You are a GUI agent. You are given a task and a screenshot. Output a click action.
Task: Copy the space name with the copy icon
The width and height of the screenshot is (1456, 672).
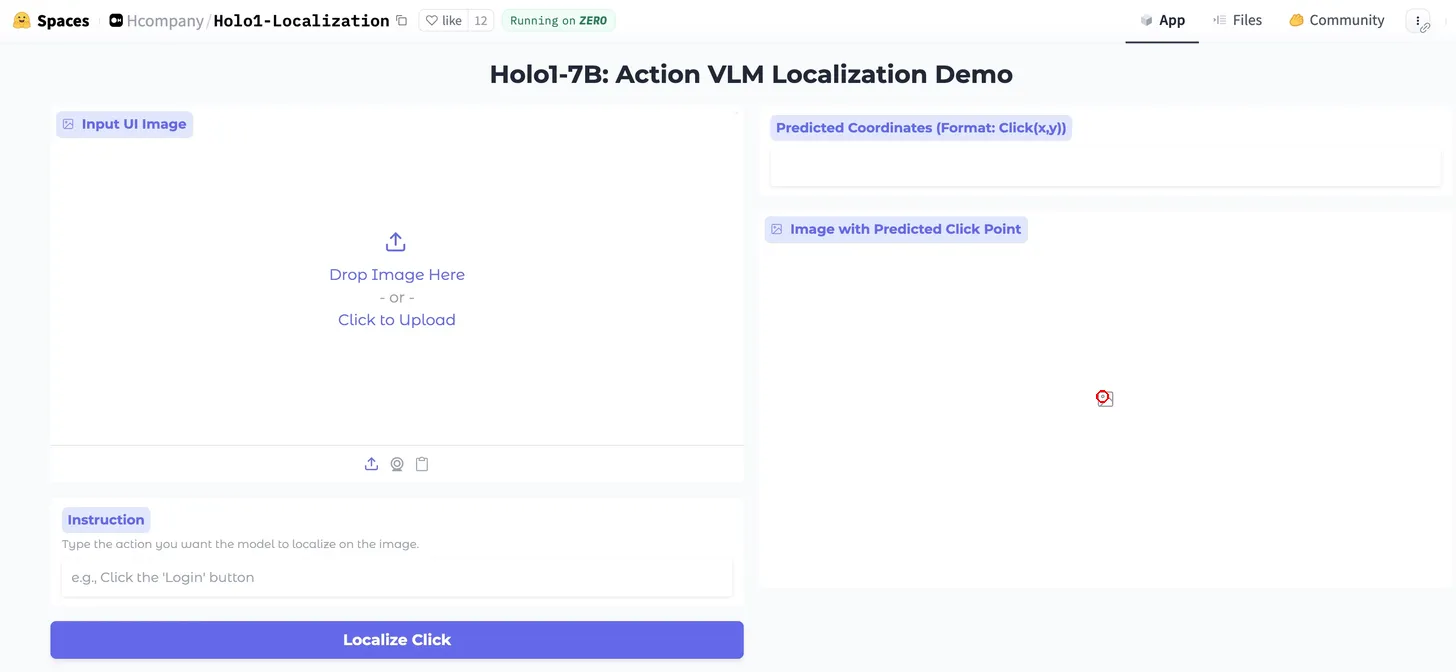402,21
